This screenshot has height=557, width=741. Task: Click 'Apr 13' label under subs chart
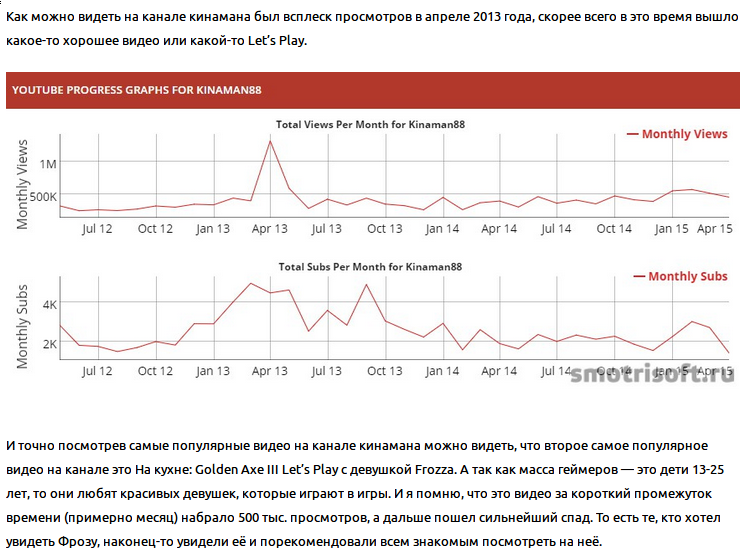(269, 371)
